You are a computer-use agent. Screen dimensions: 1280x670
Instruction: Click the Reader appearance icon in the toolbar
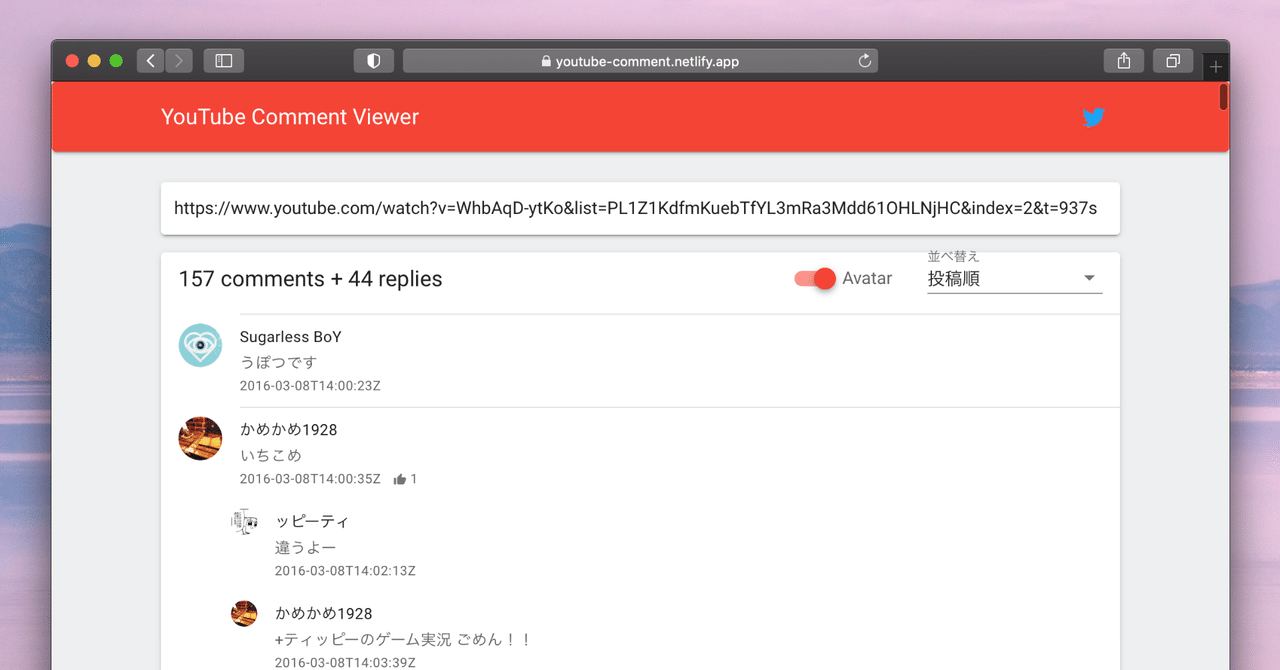373,60
